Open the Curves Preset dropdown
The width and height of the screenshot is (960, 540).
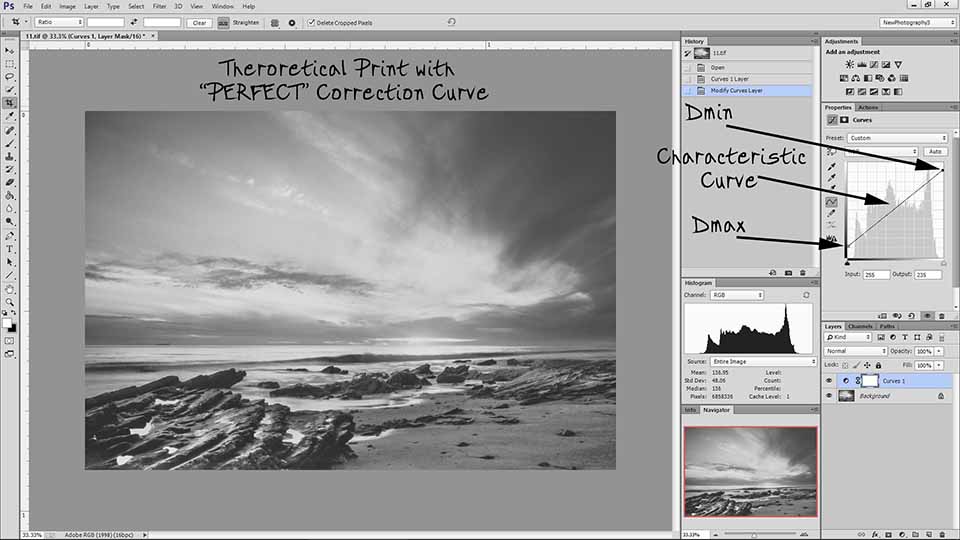point(897,138)
